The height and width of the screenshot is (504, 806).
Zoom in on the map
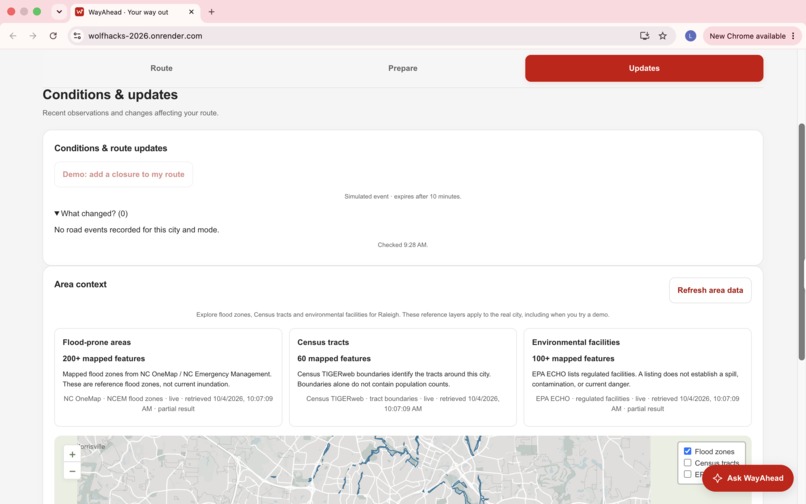72,455
